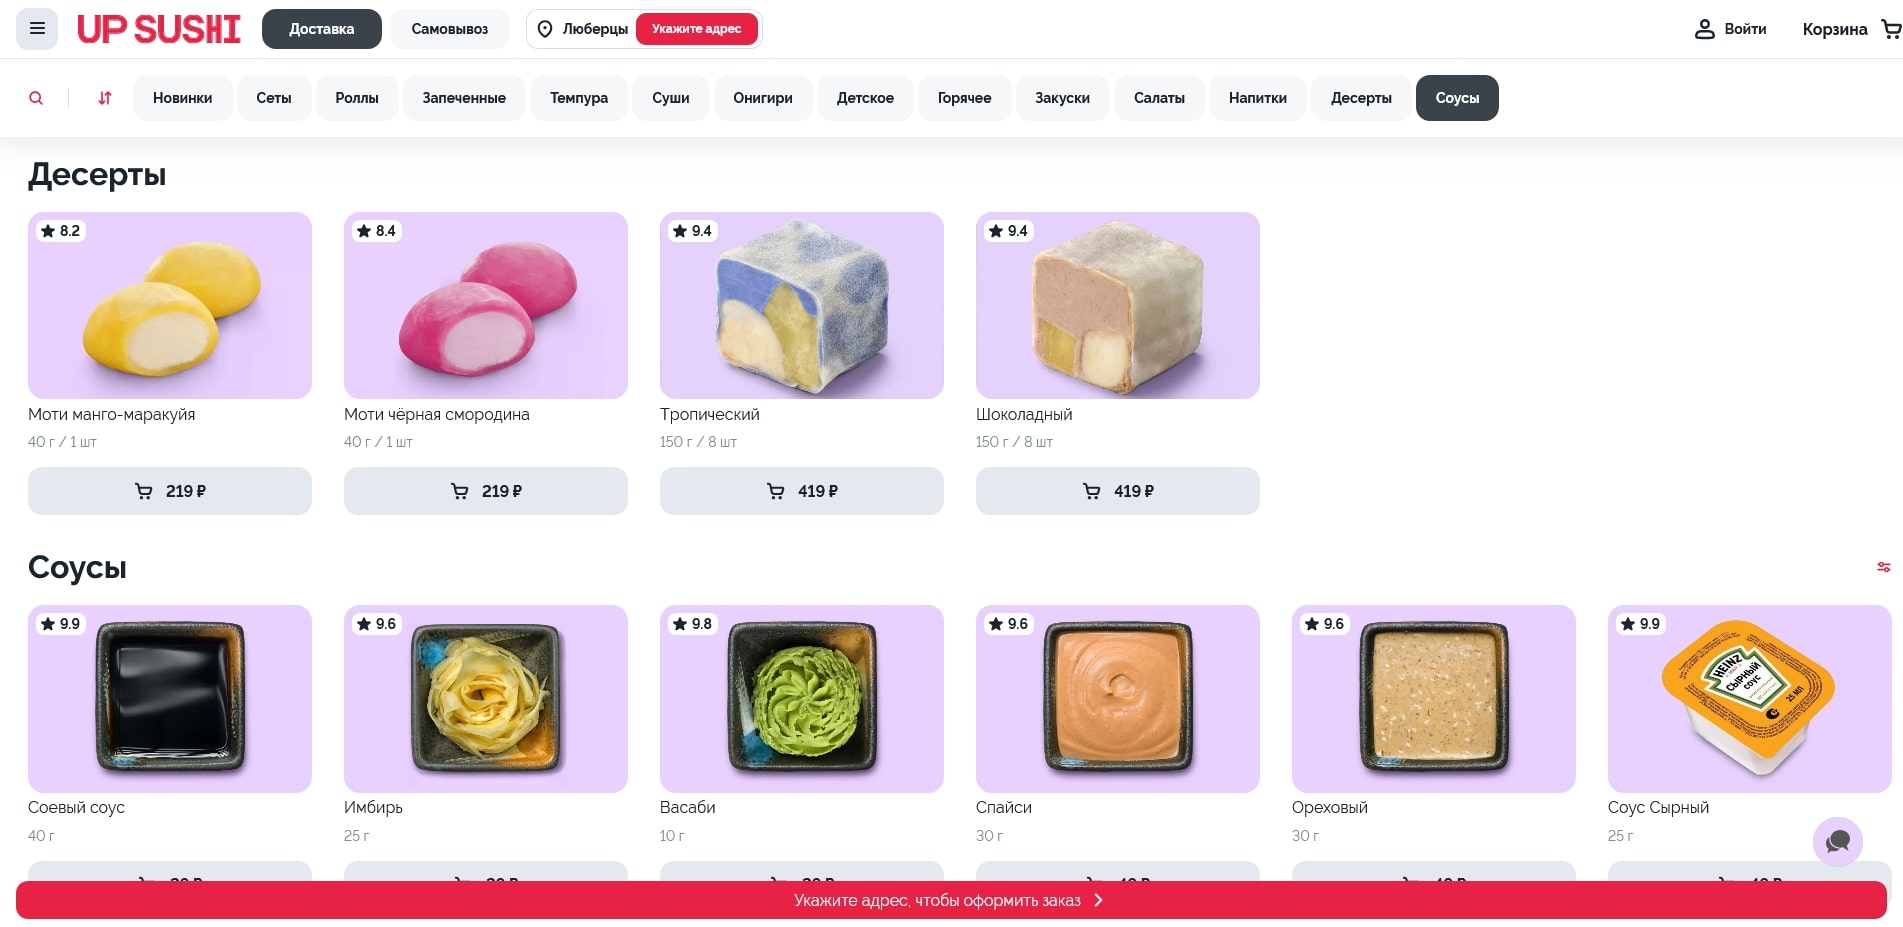Add Моти манго-маракуйя for 219 ₽

pos(170,491)
